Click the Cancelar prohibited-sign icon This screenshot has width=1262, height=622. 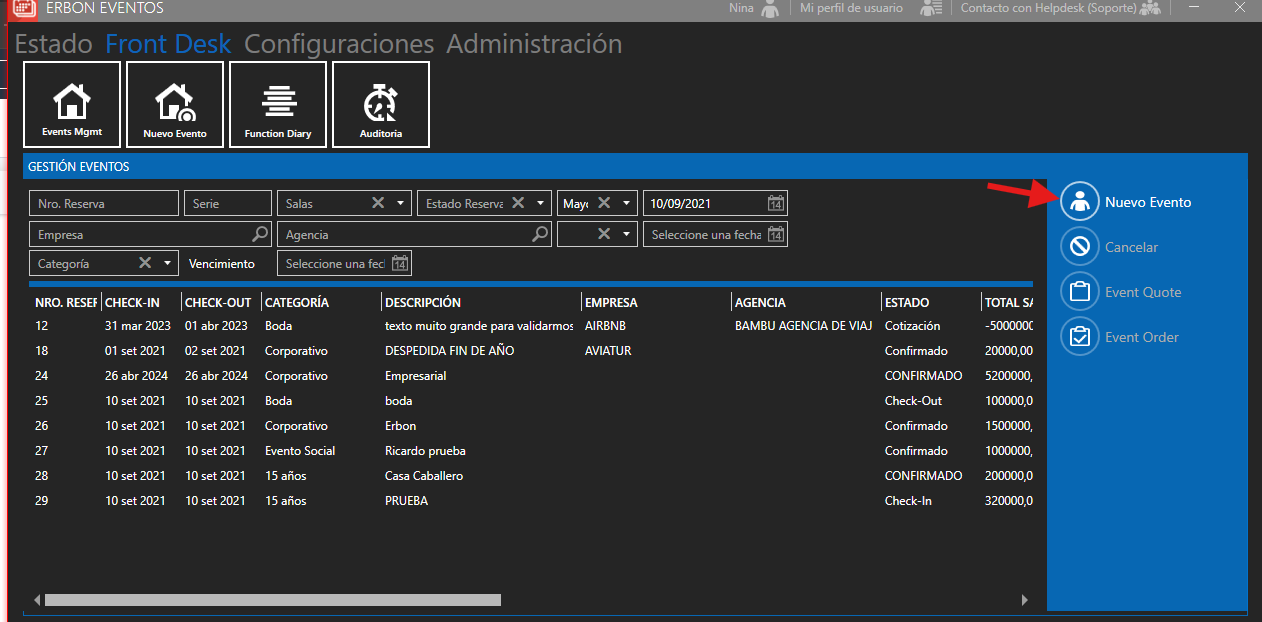click(1080, 247)
